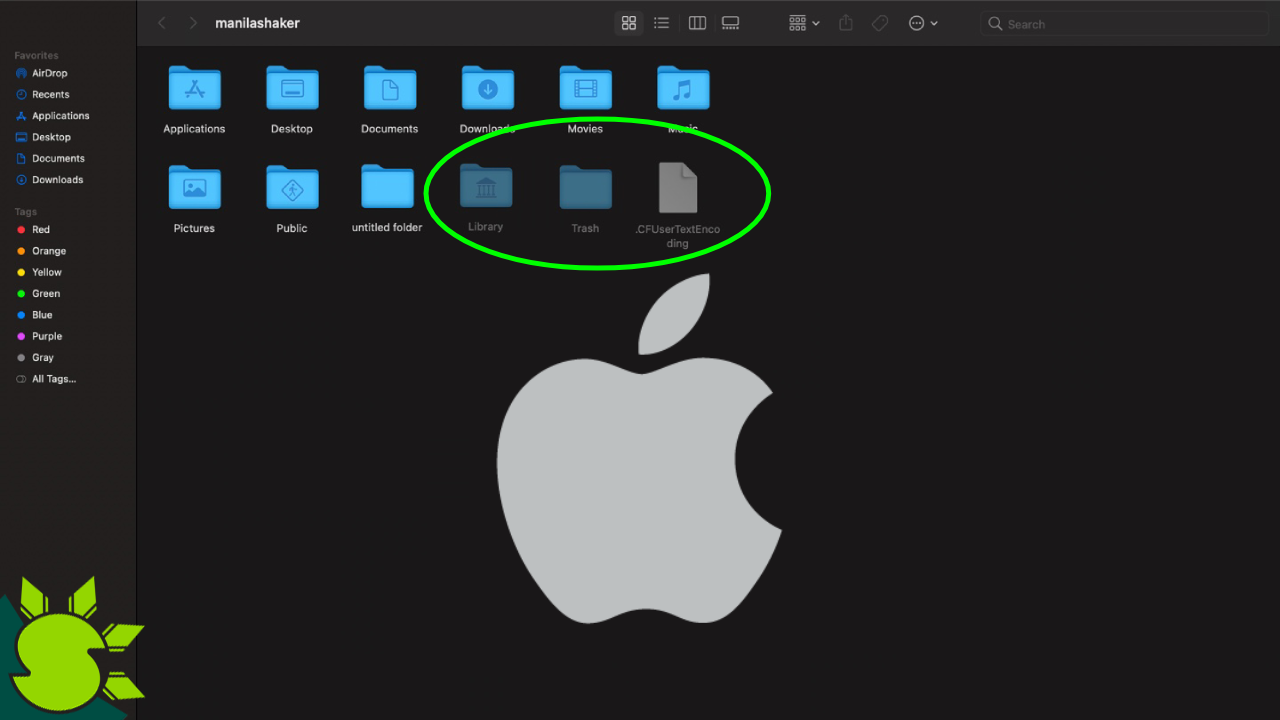Select the Downloads folder icon

click(487, 89)
